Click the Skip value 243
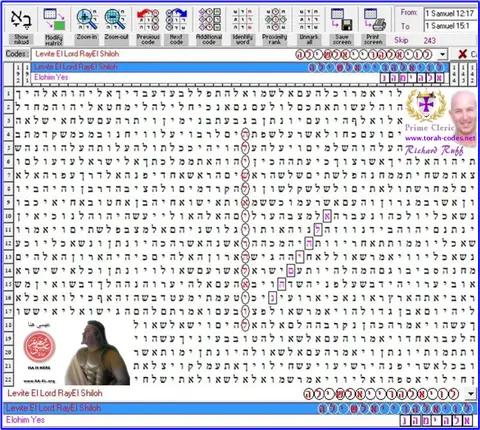Viewport: 480px width, 430px height. [x=429, y=41]
